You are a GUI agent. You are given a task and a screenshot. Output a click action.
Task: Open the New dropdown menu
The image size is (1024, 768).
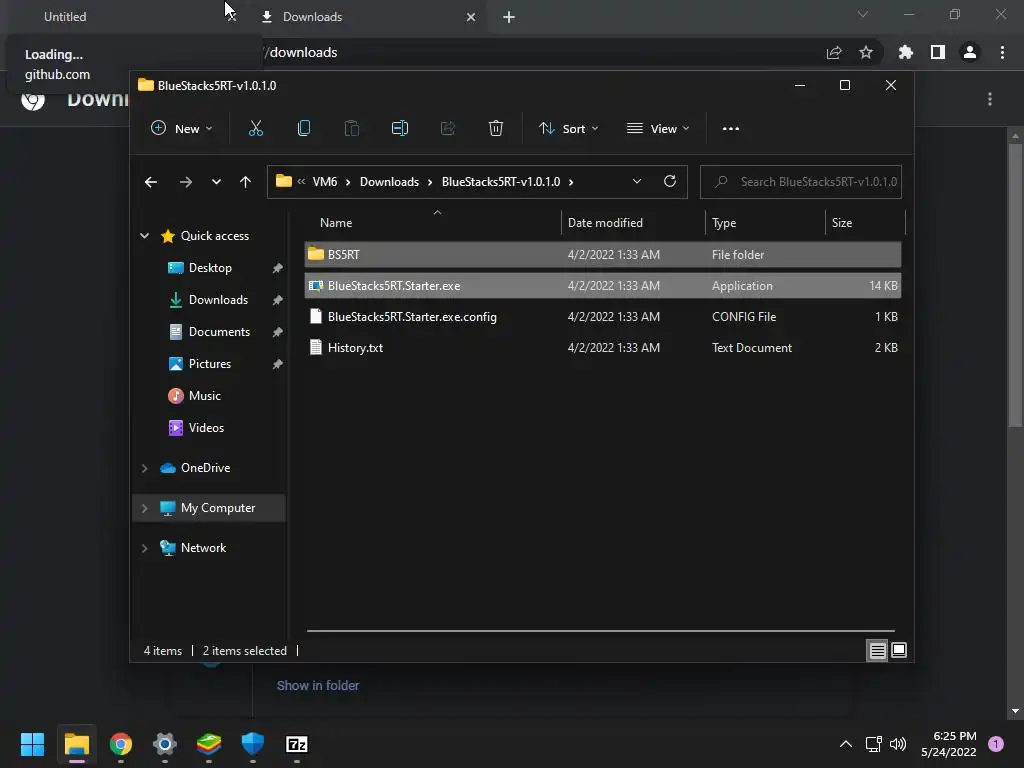182,129
